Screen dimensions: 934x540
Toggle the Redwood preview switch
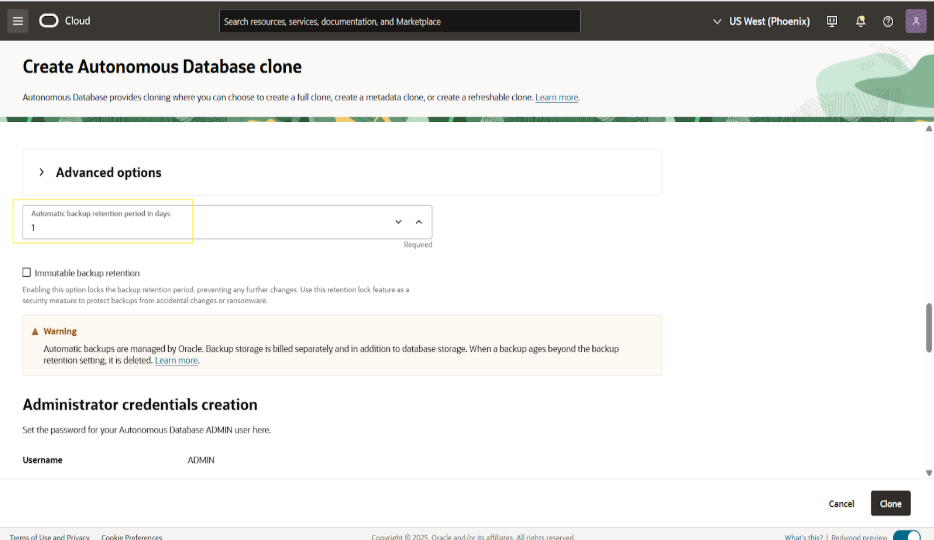pos(906,537)
